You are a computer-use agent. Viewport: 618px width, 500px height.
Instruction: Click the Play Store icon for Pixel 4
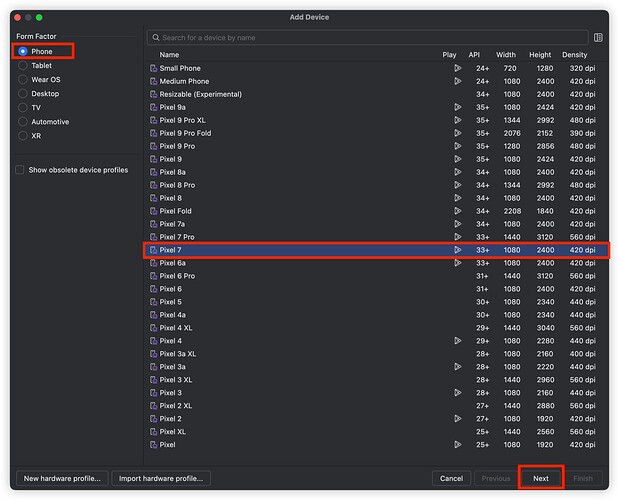pyautogui.click(x=457, y=341)
